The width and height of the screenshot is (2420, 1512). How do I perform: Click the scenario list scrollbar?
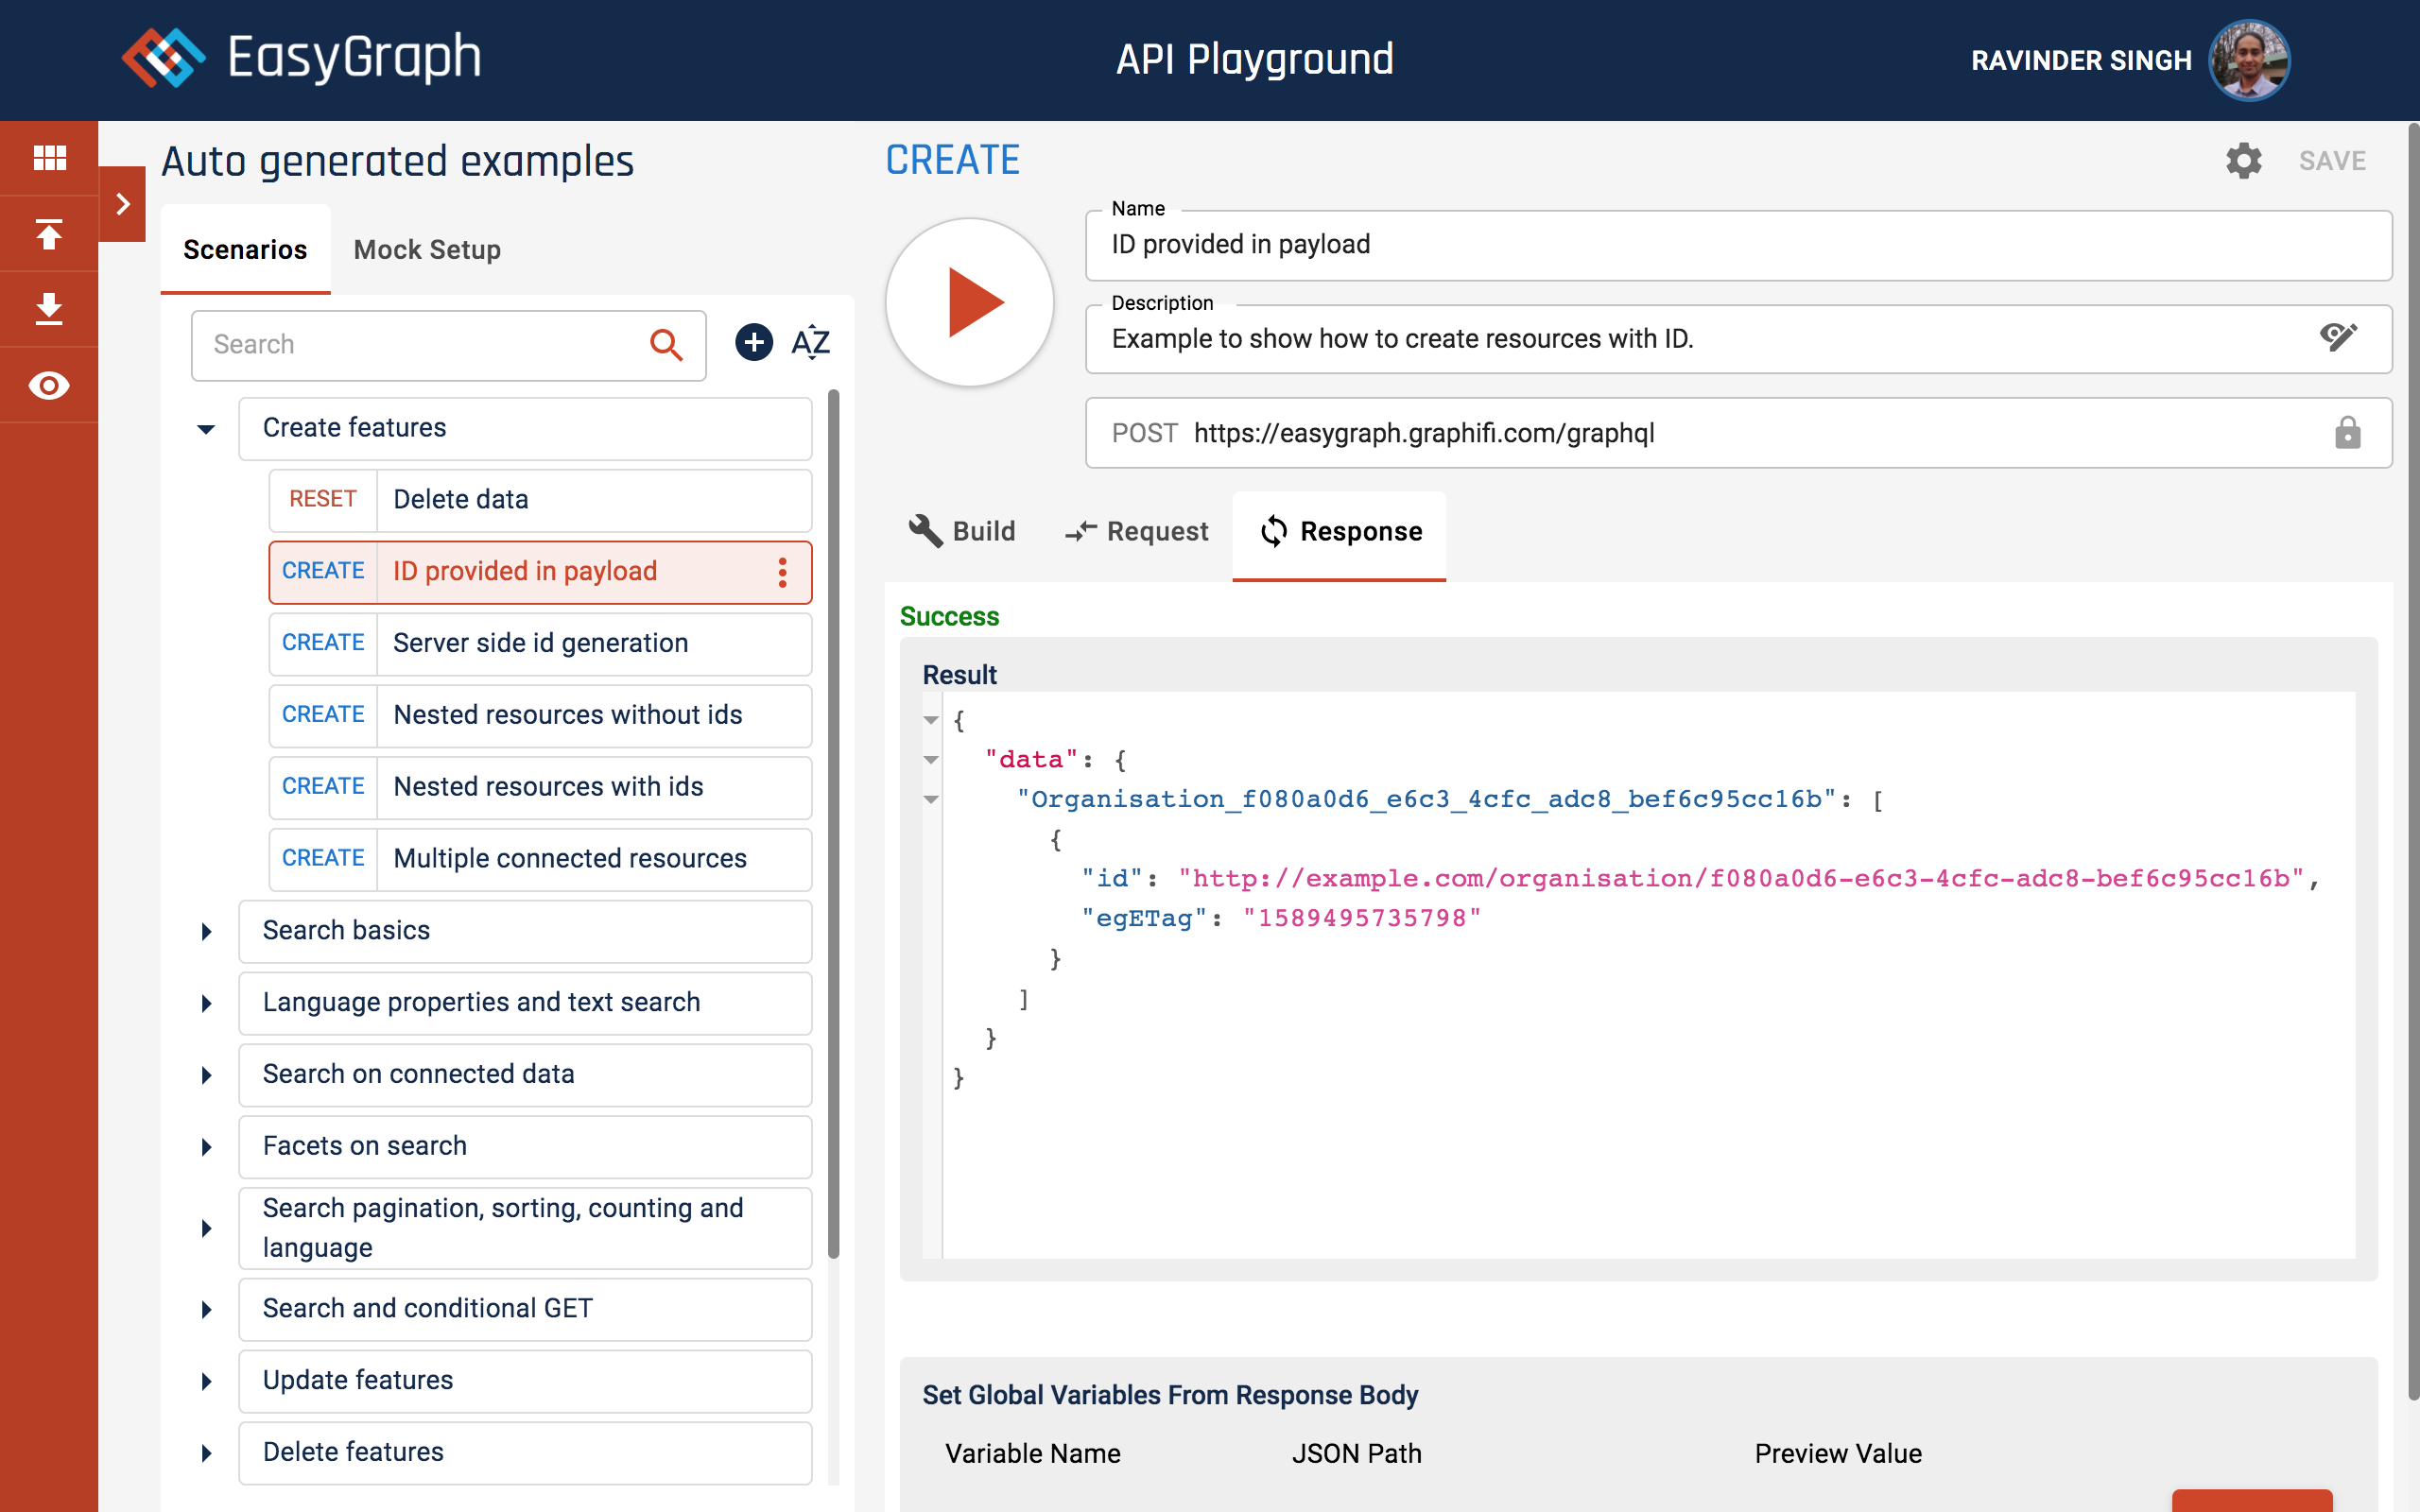point(833,825)
